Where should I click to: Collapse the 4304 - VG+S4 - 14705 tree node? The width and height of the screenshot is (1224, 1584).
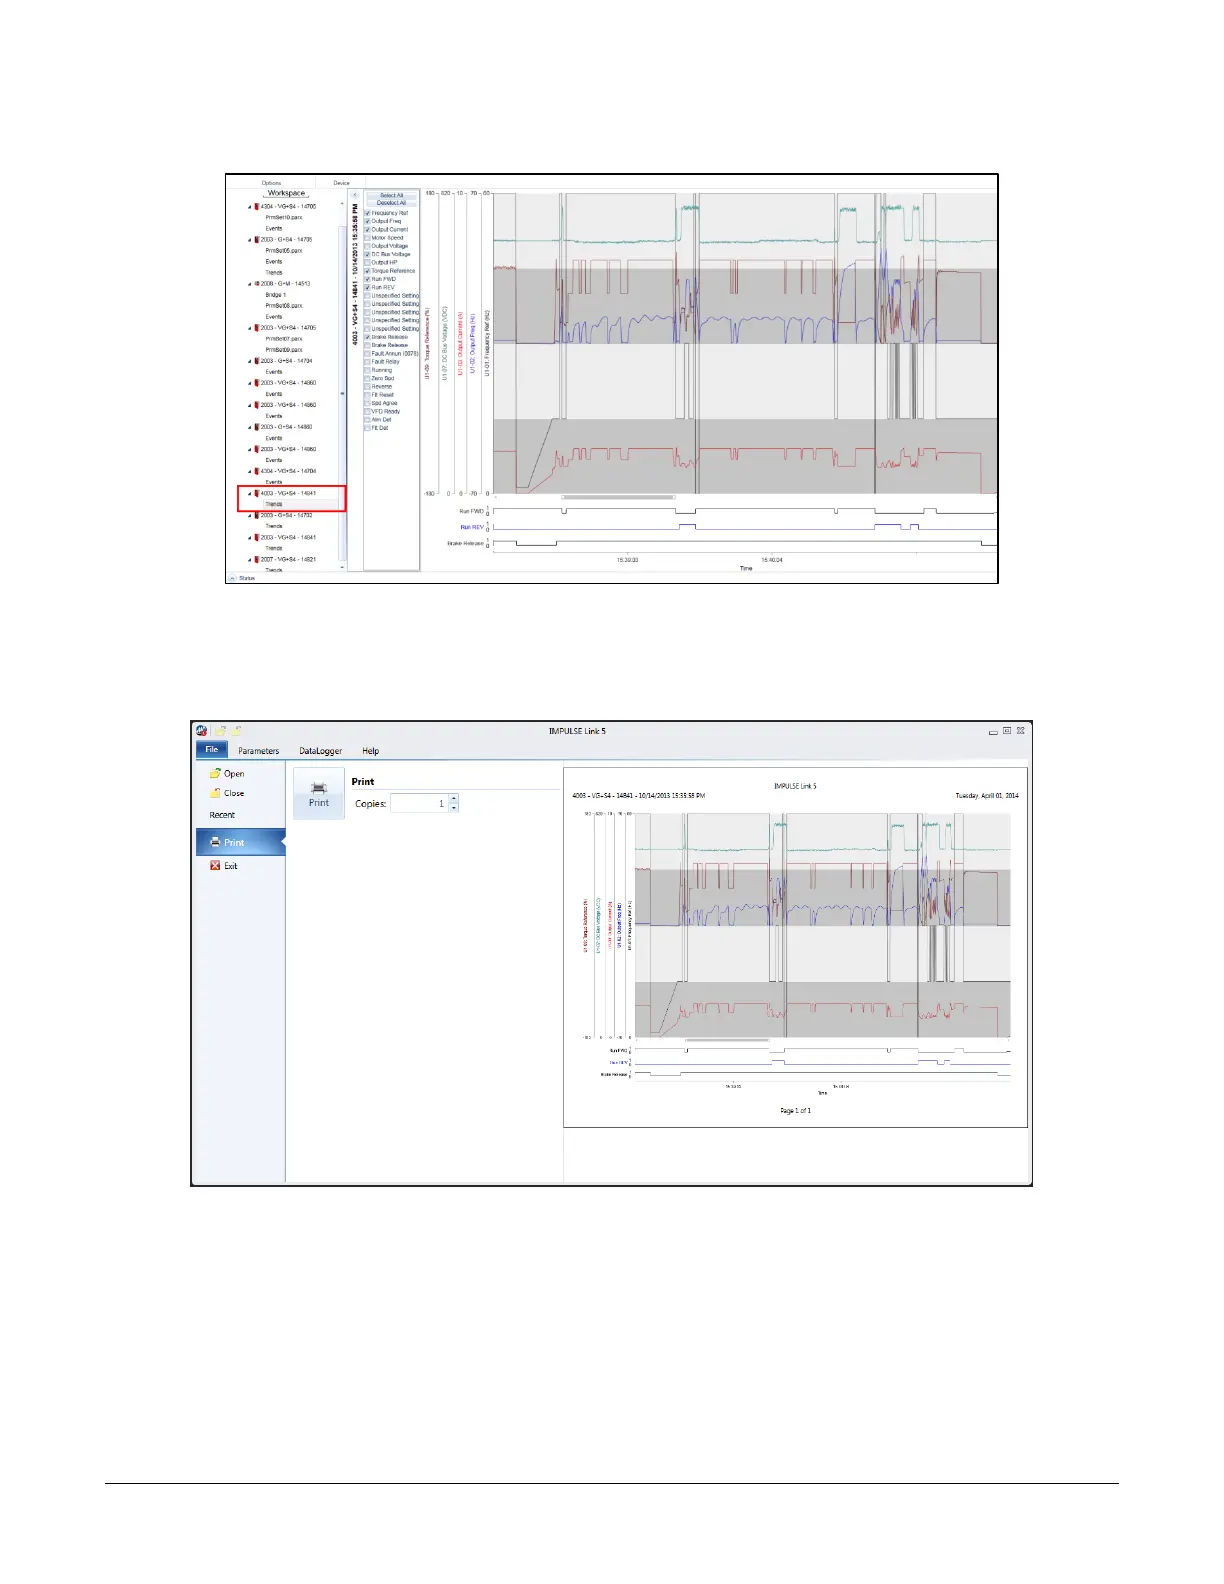(250, 207)
